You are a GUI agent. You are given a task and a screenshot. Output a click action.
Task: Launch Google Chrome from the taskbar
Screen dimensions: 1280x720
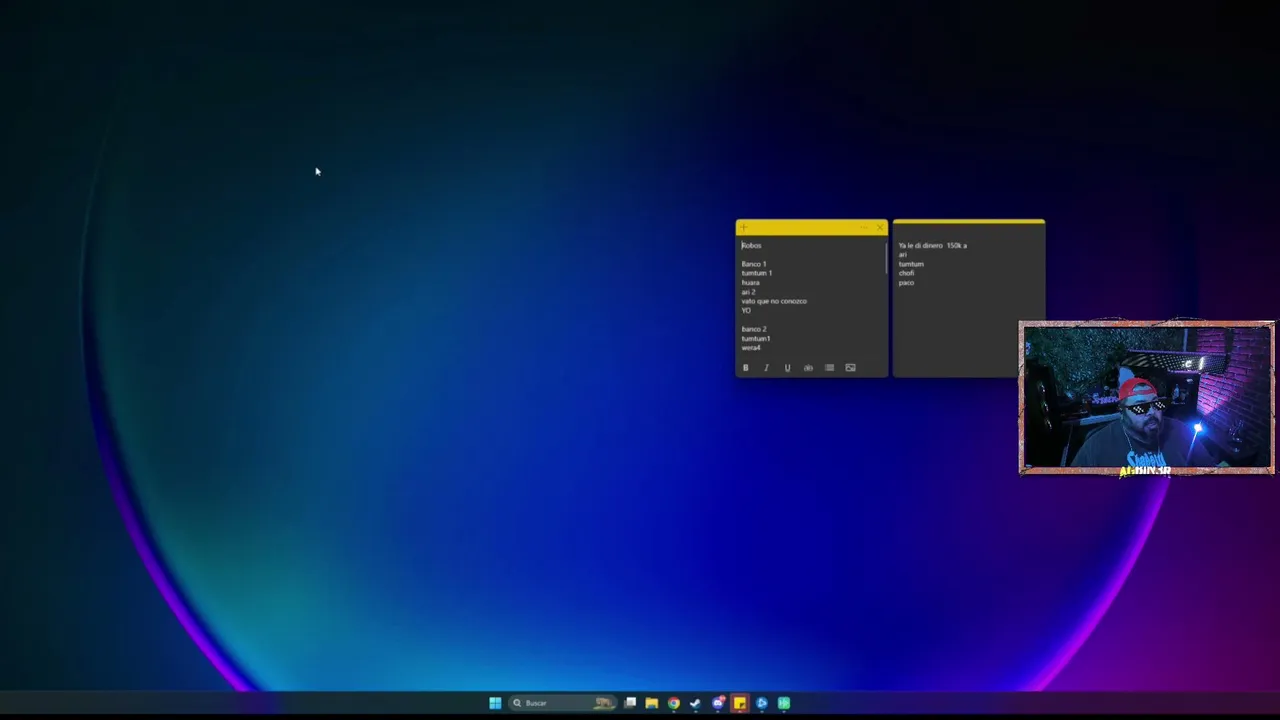[x=674, y=703]
